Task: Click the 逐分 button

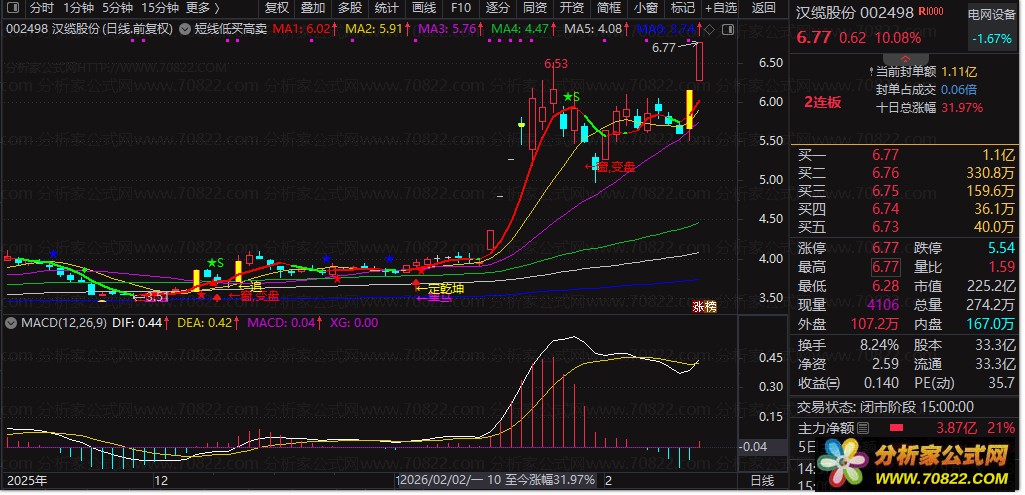Action: [x=498, y=9]
